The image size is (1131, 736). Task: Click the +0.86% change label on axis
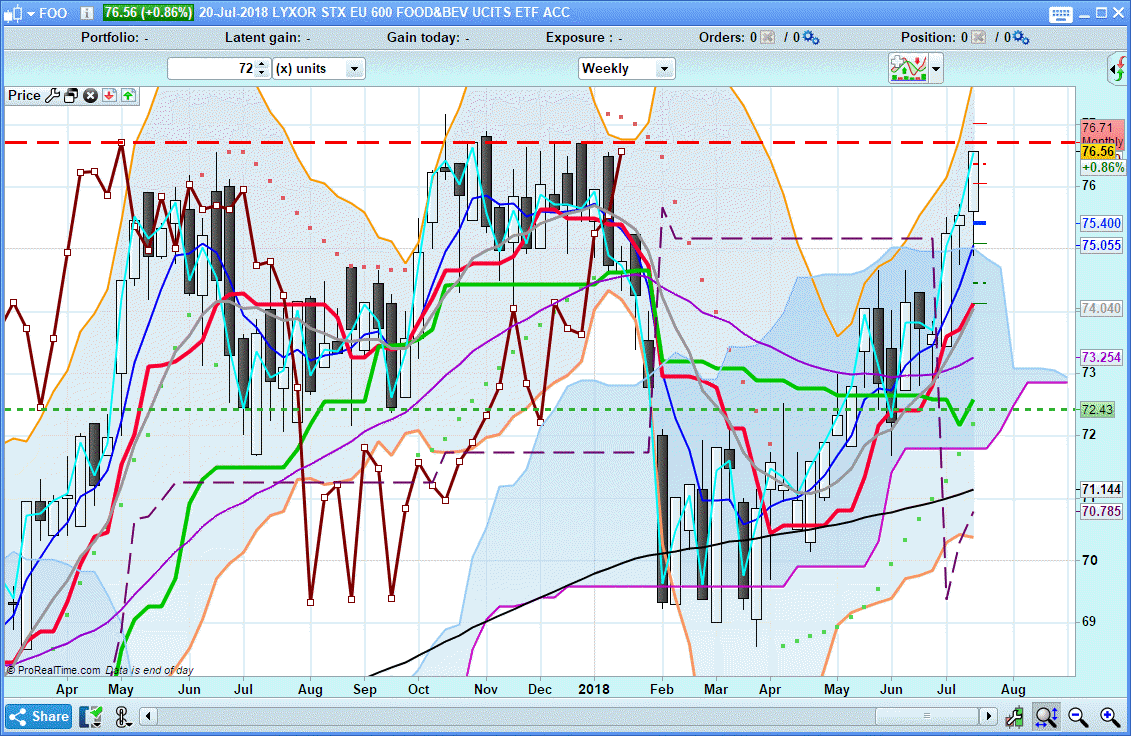[x=1103, y=167]
